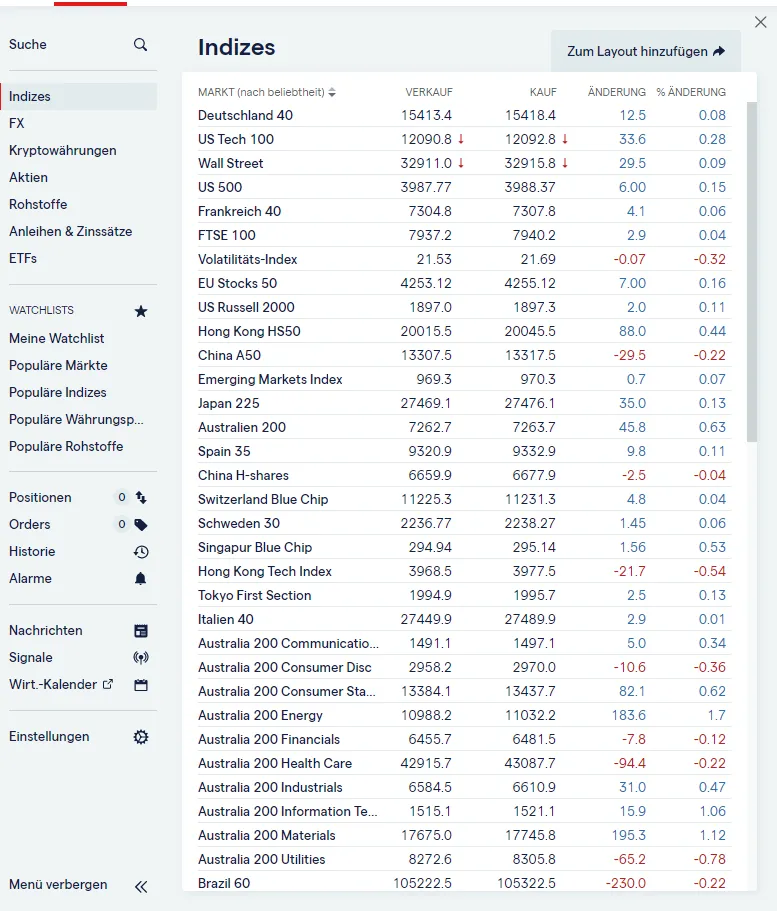Click the Alarme bell icon
This screenshot has width=777, height=911.
click(x=141, y=578)
